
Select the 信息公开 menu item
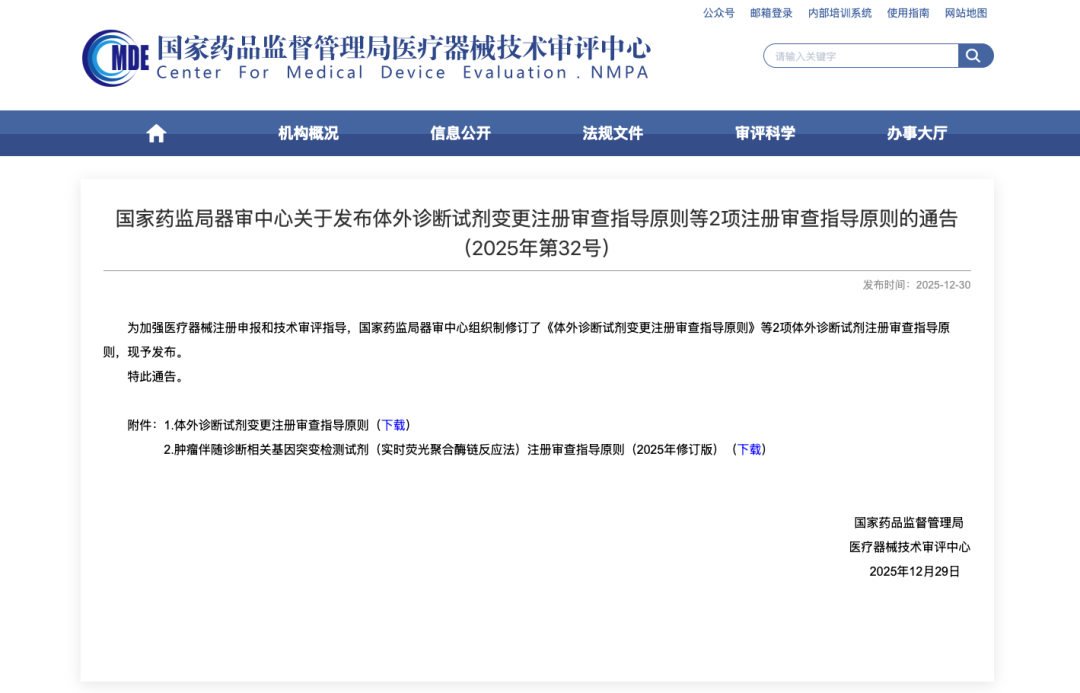tap(460, 132)
